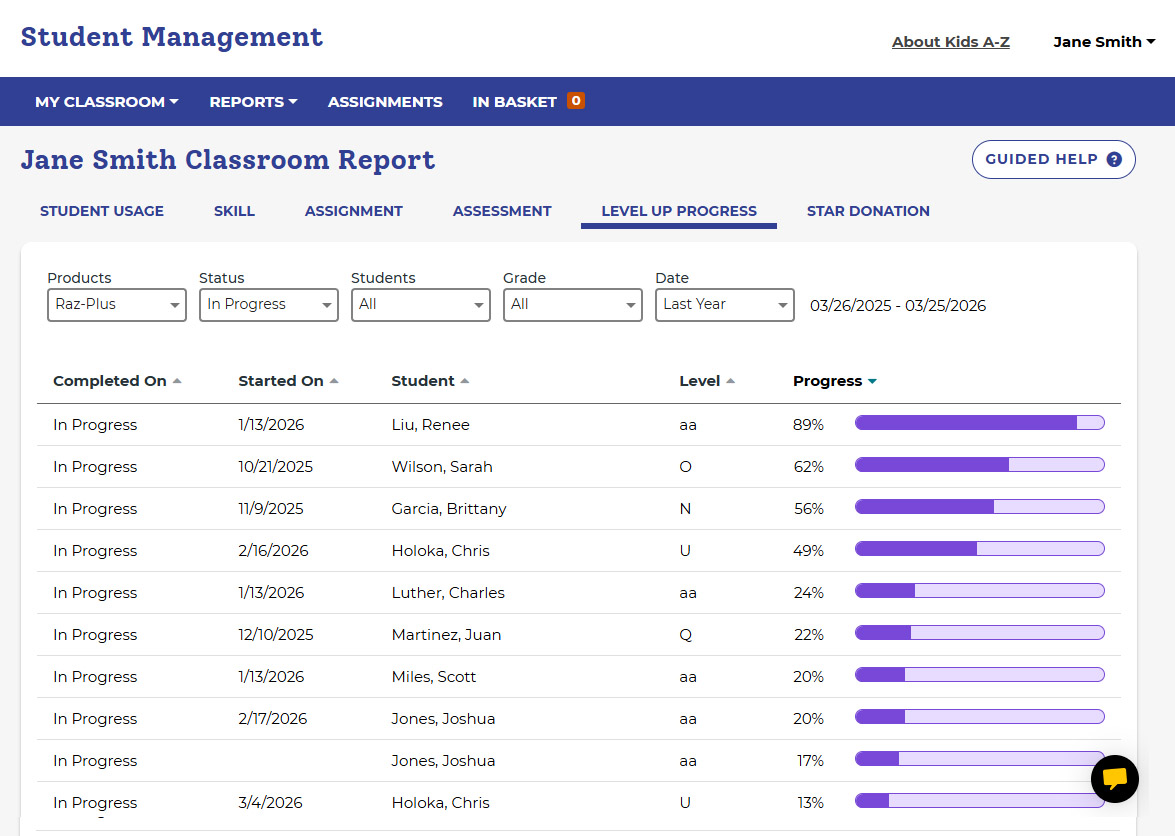The height and width of the screenshot is (836, 1175).
Task: Toggle Progress column sort arrow
Action: [872, 382]
